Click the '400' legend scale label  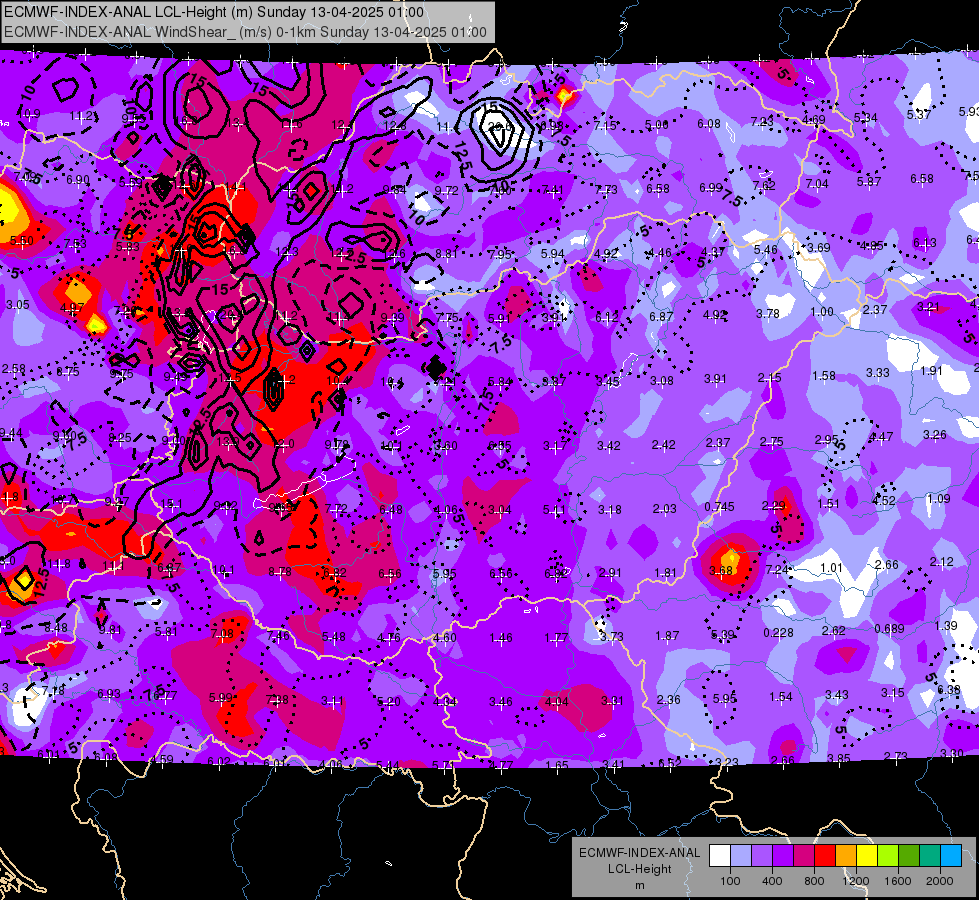772,881
